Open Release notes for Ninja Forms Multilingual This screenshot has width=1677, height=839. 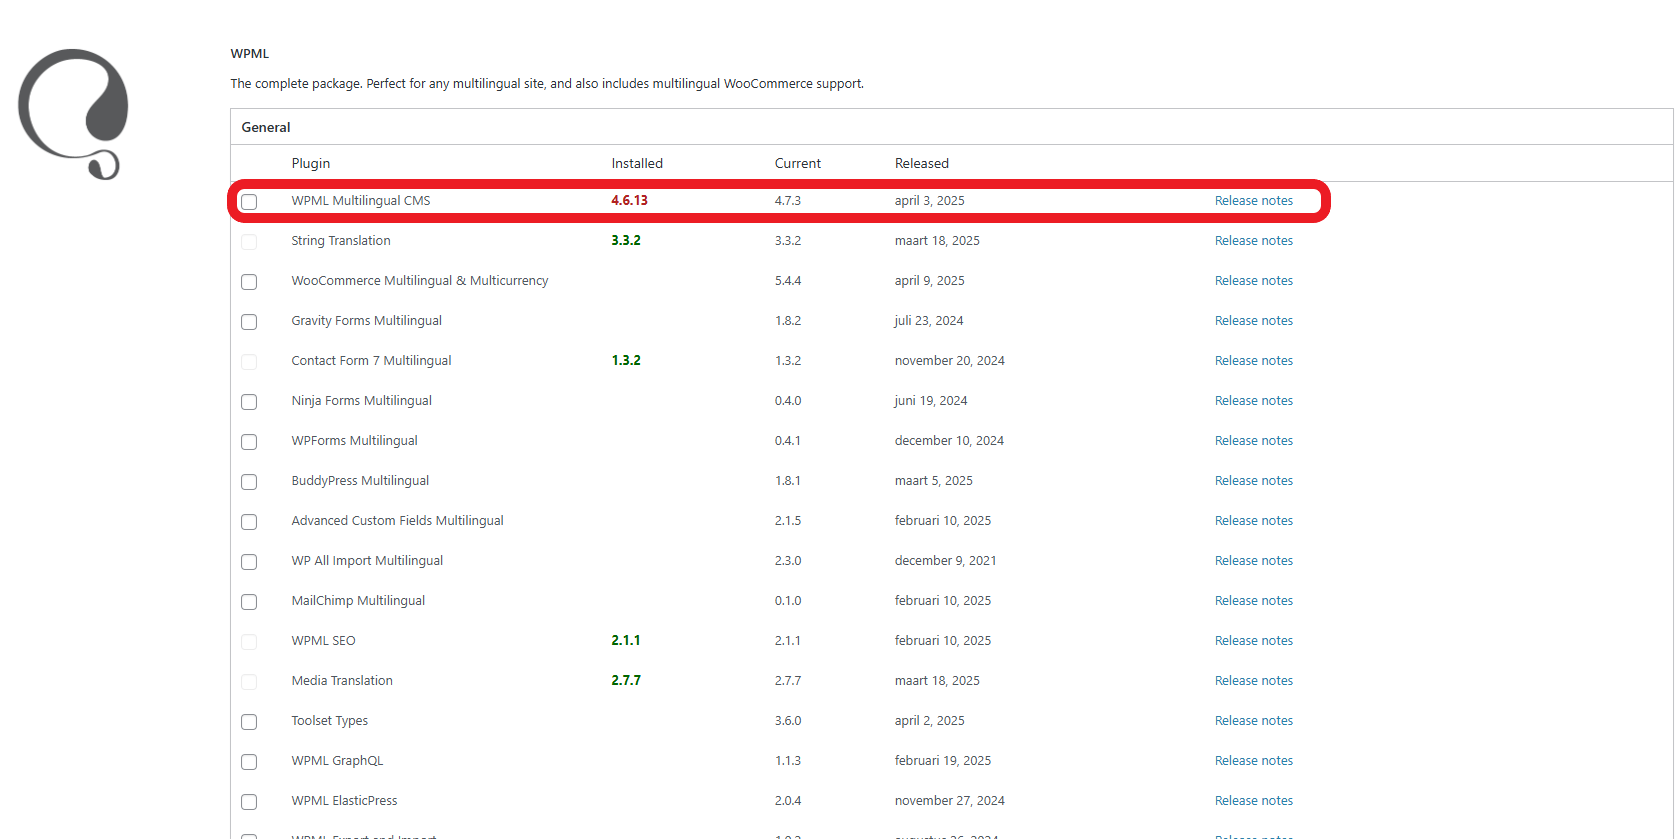pos(1254,401)
